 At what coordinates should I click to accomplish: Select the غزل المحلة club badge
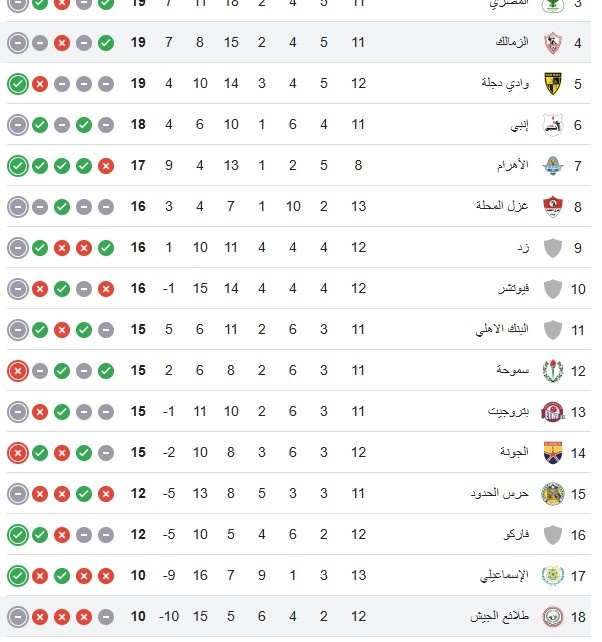pos(551,207)
